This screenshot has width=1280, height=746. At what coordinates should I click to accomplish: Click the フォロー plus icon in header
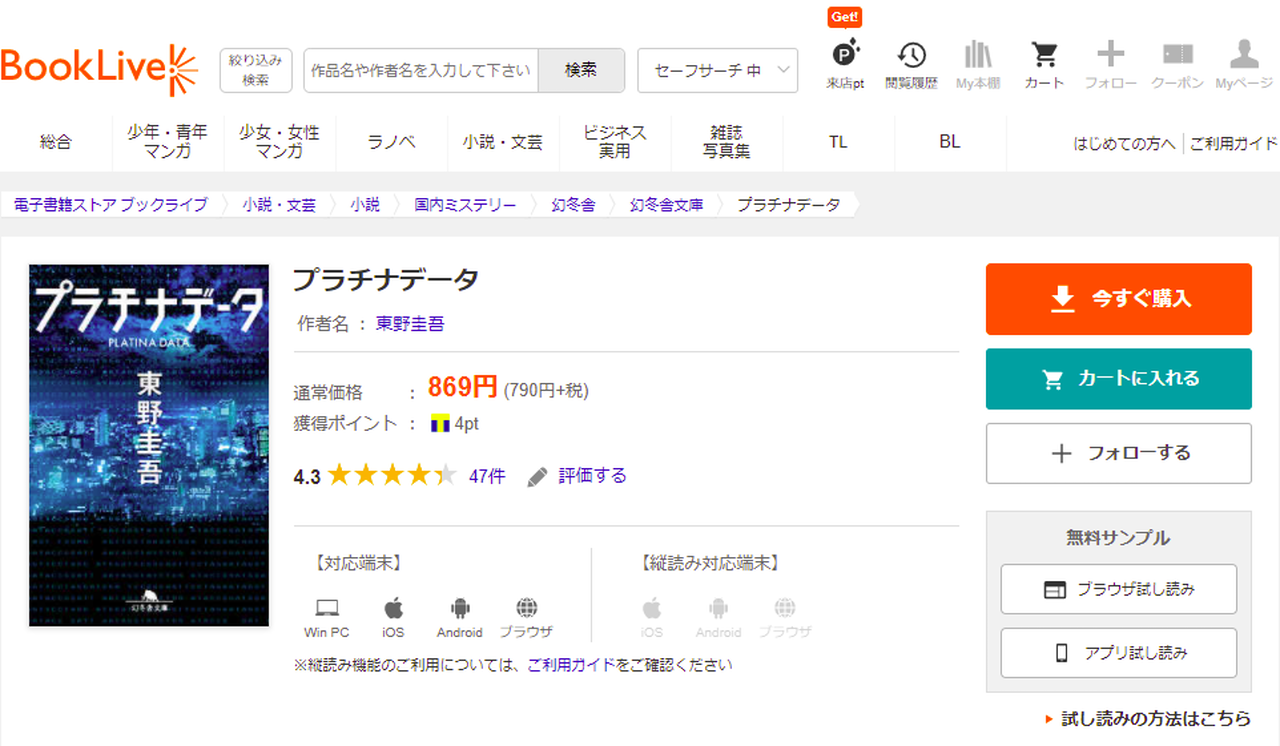click(x=1110, y=56)
